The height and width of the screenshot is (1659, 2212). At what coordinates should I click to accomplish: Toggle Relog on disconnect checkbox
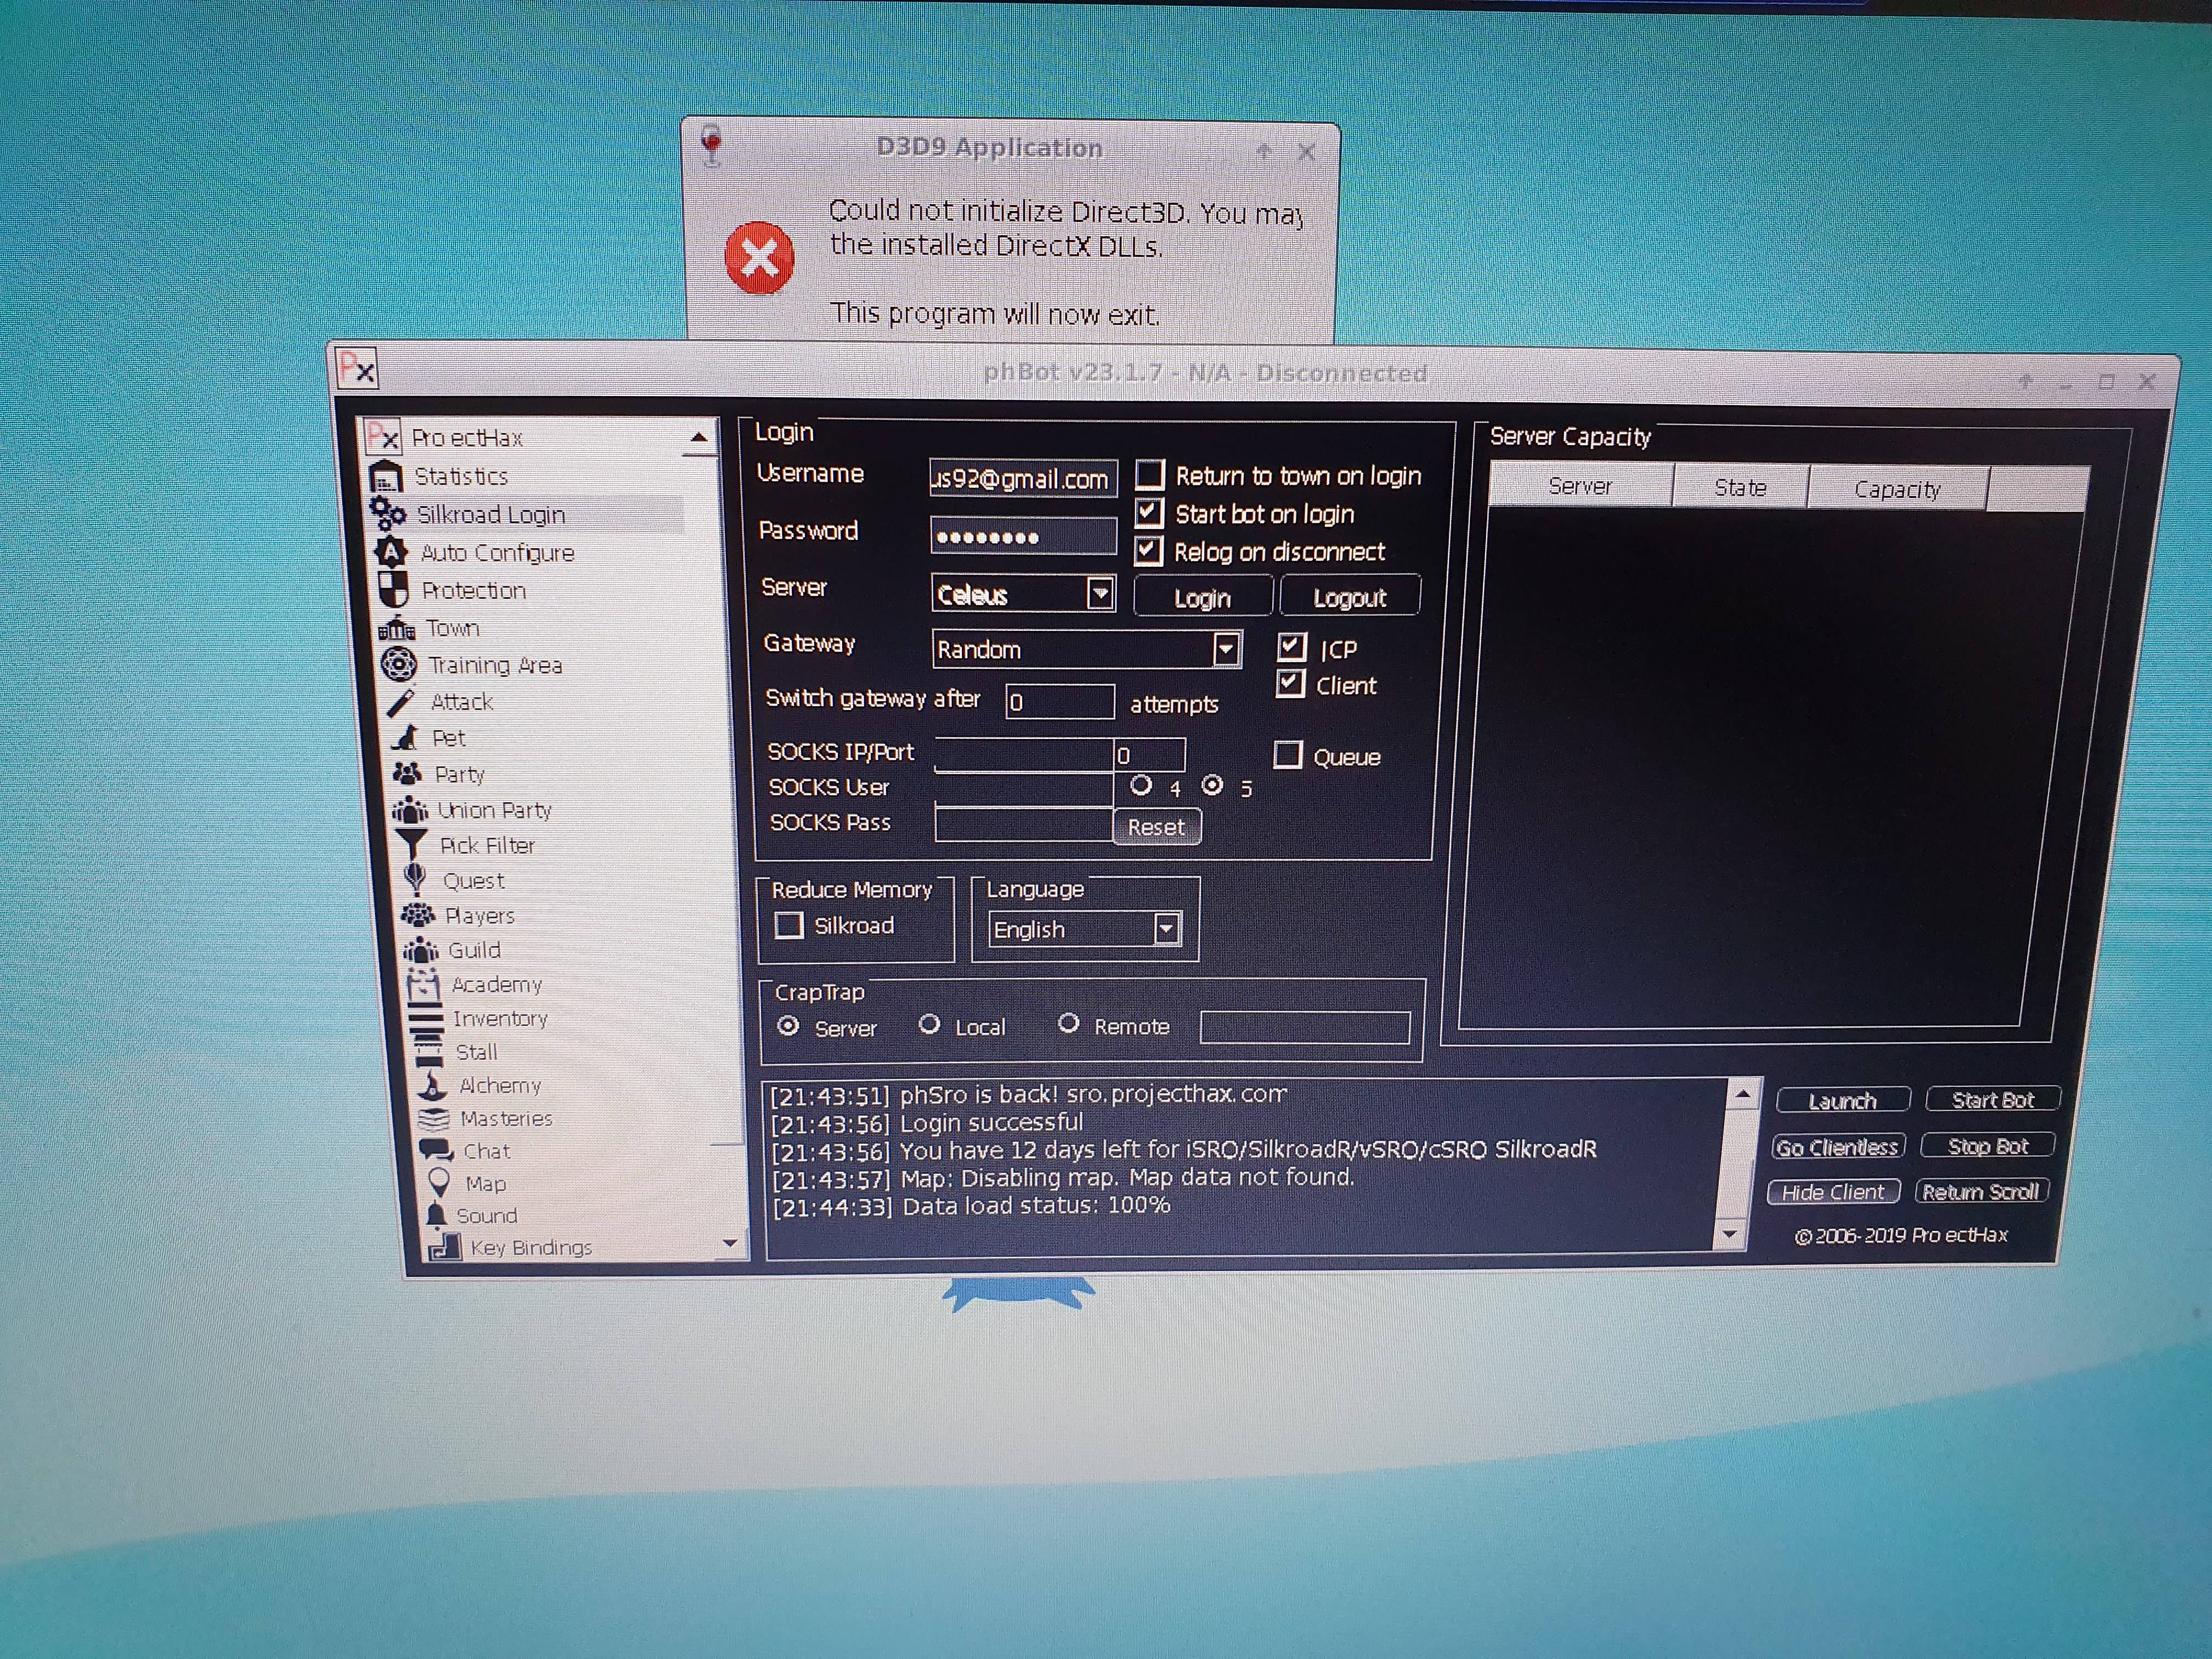[1148, 550]
